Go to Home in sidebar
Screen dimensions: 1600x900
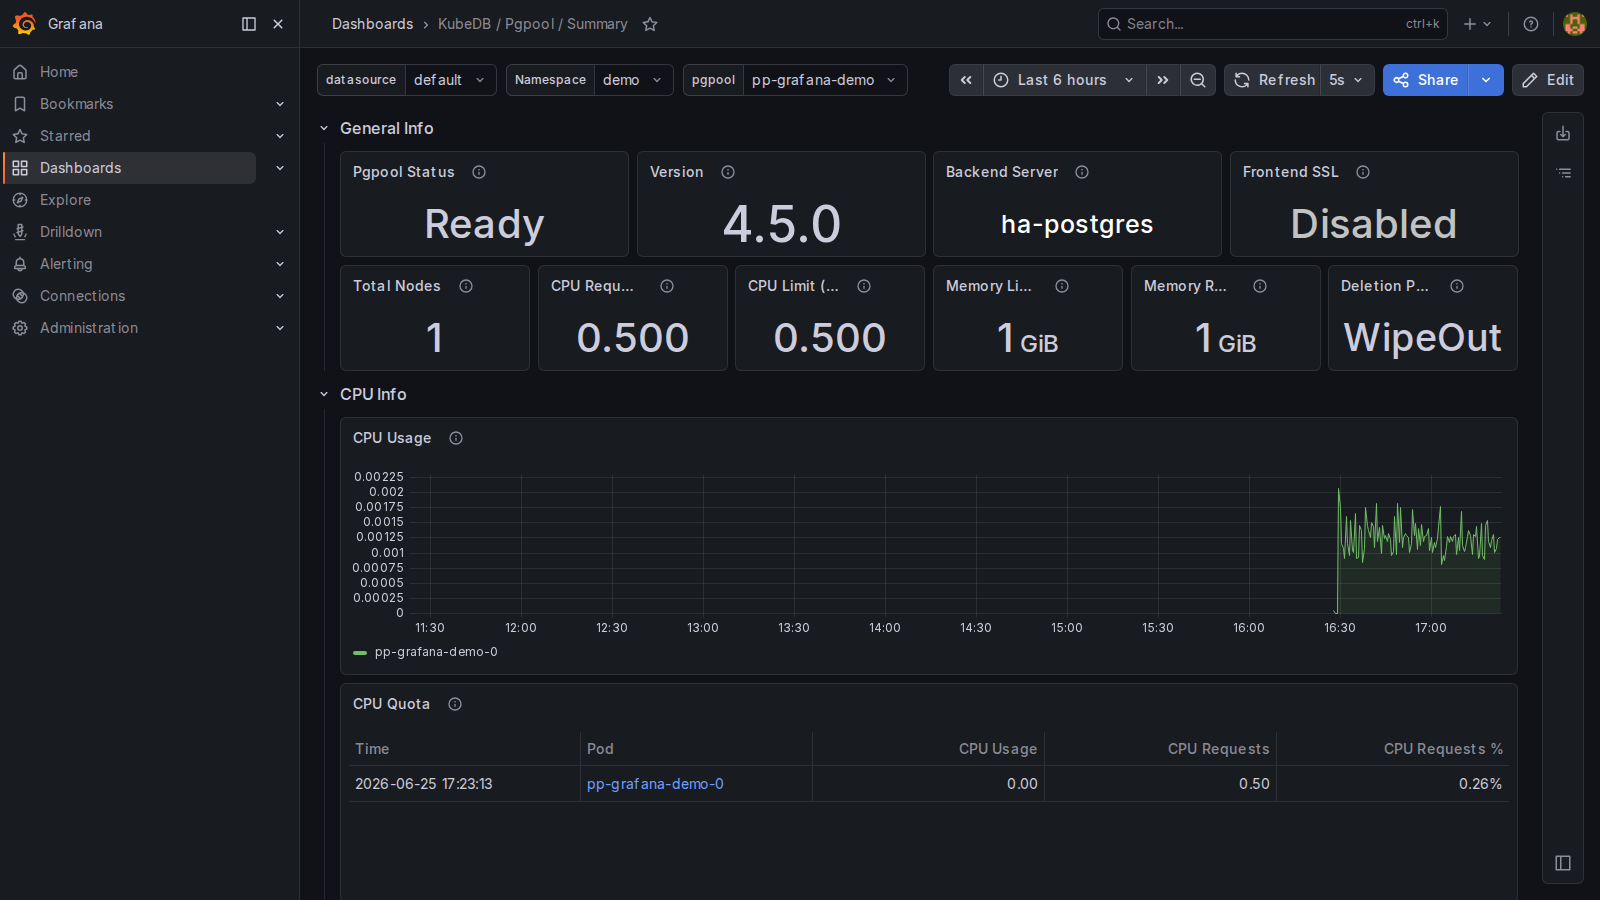click(59, 72)
